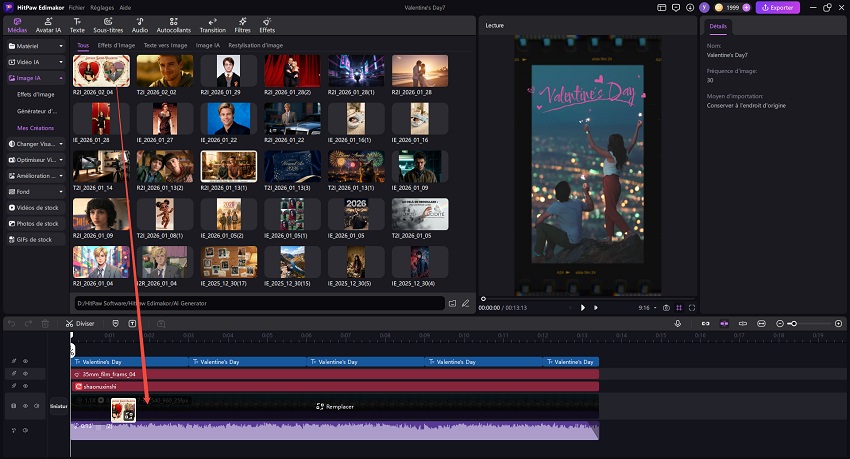Screen dimensions: 850x459
Task: Switch to the Texte vers Image tab
Action: (165, 45)
